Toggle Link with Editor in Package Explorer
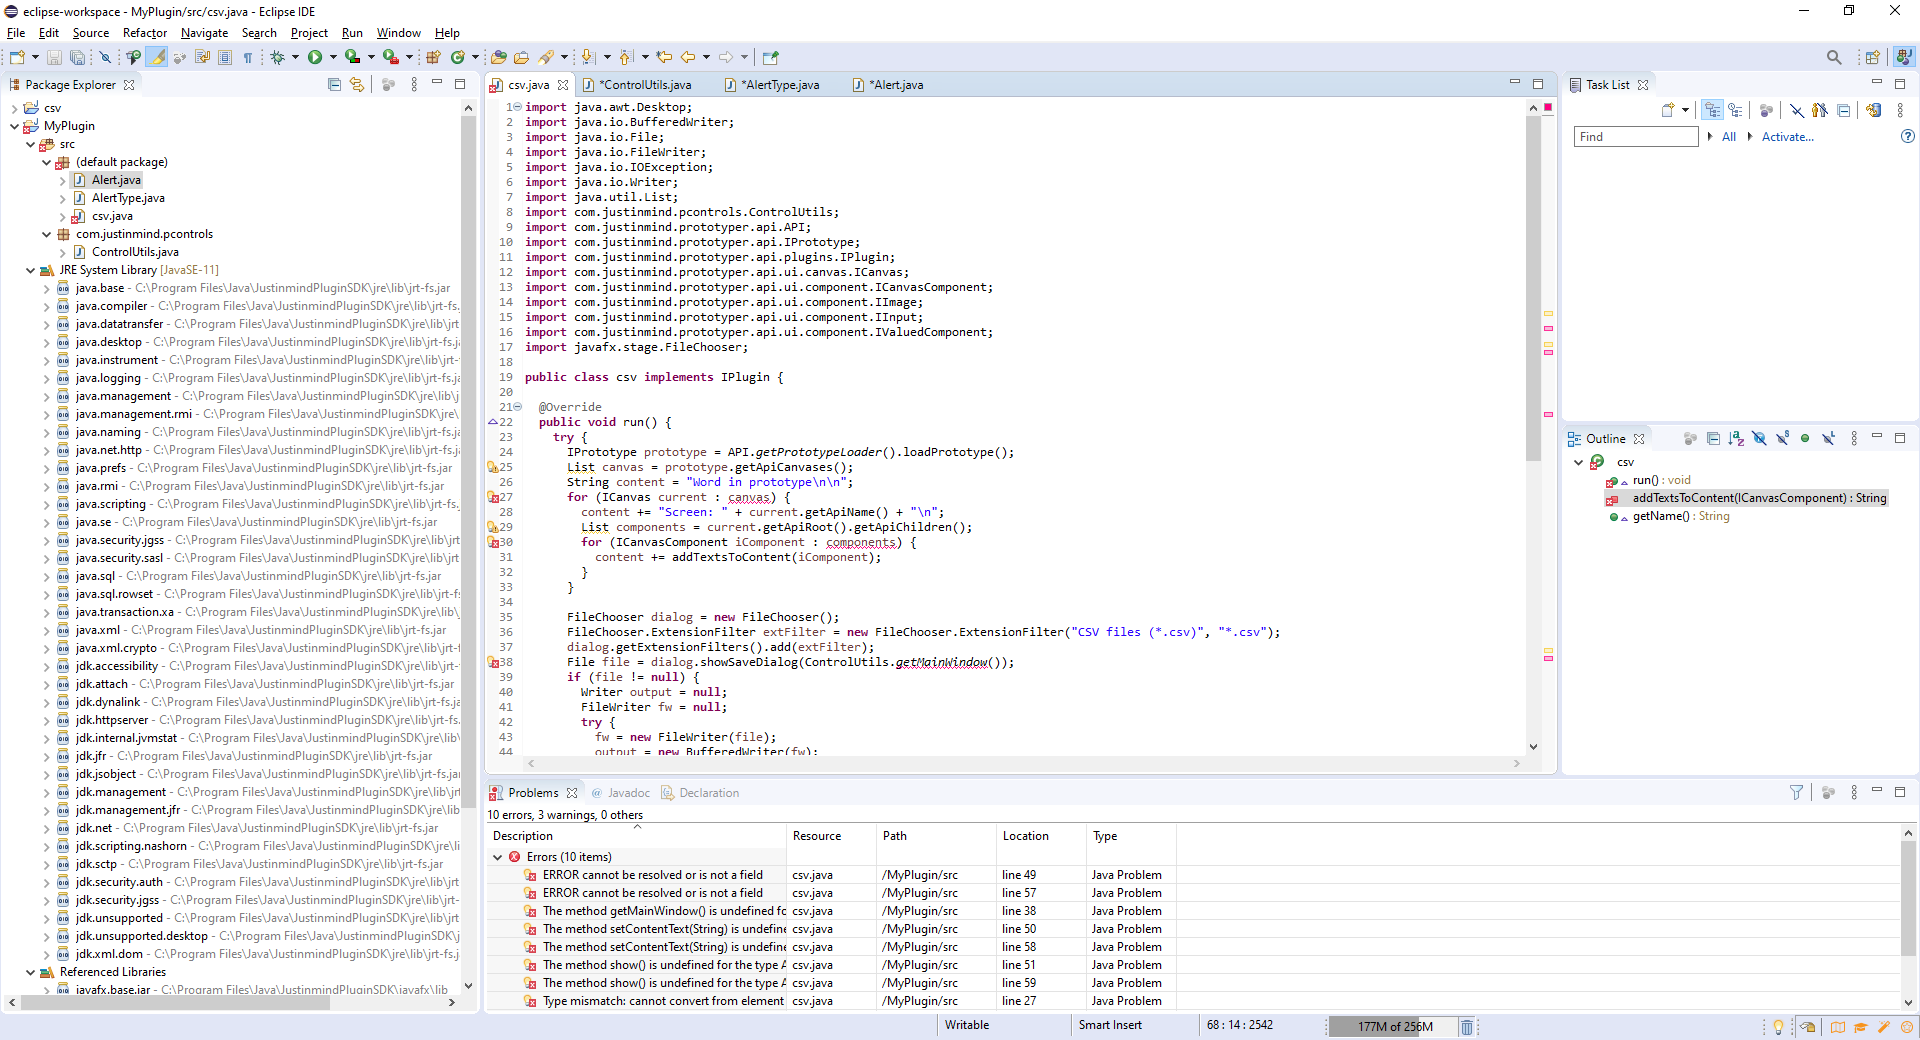Viewport: 1920px width, 1040px height. [x=357, y=85]
